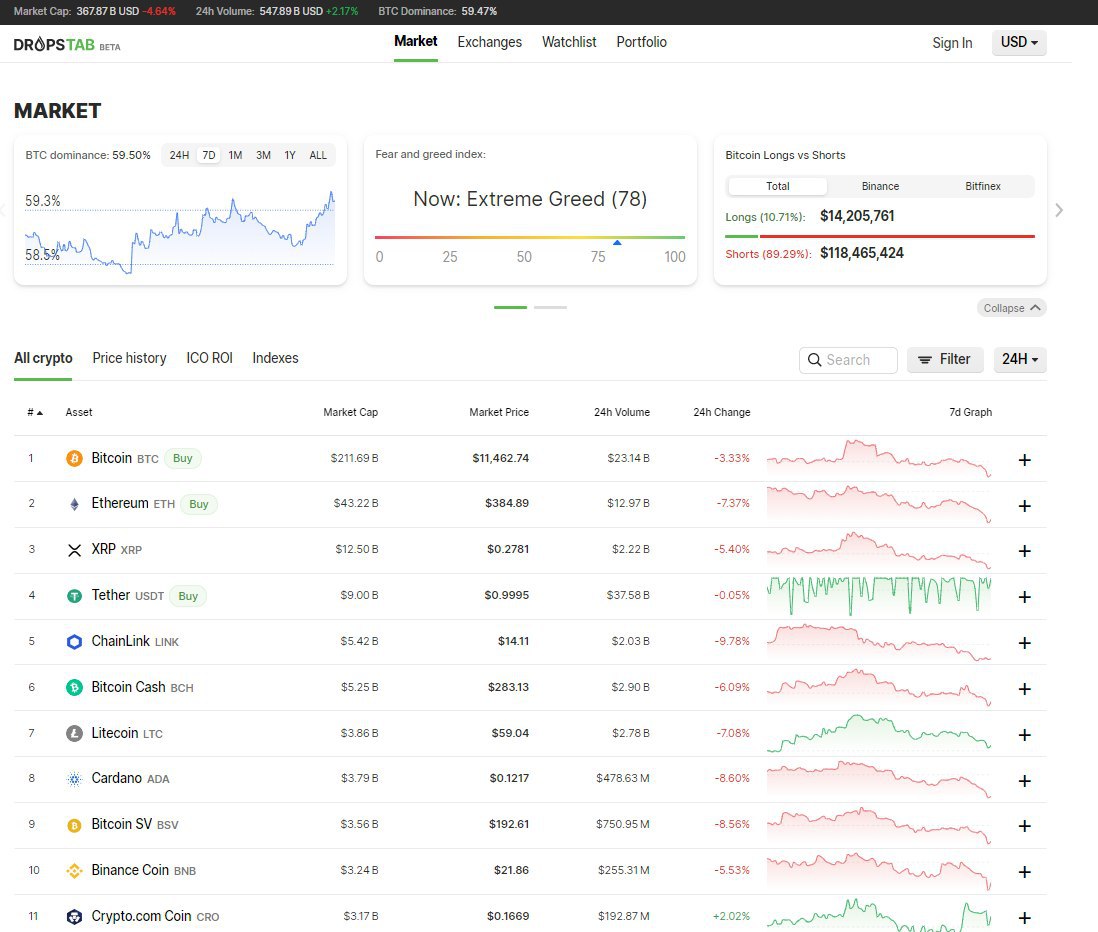
Task: Add Litecoin to watchlist with plus icon
Action: [1024, 735]
